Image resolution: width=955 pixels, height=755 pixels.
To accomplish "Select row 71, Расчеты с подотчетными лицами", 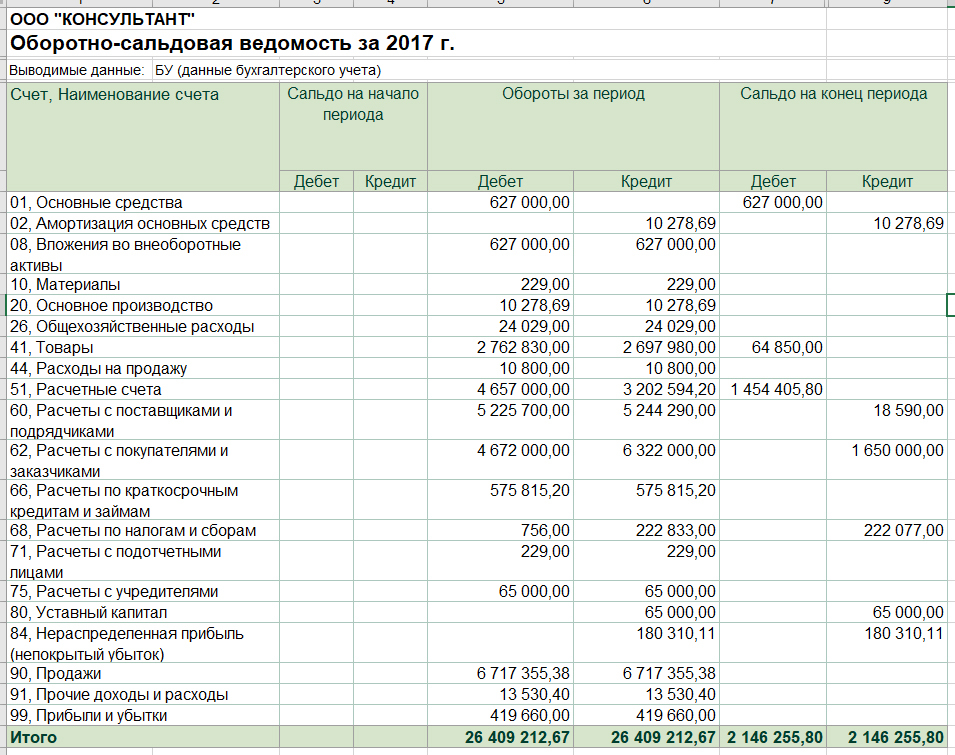I will click(478, 561).
